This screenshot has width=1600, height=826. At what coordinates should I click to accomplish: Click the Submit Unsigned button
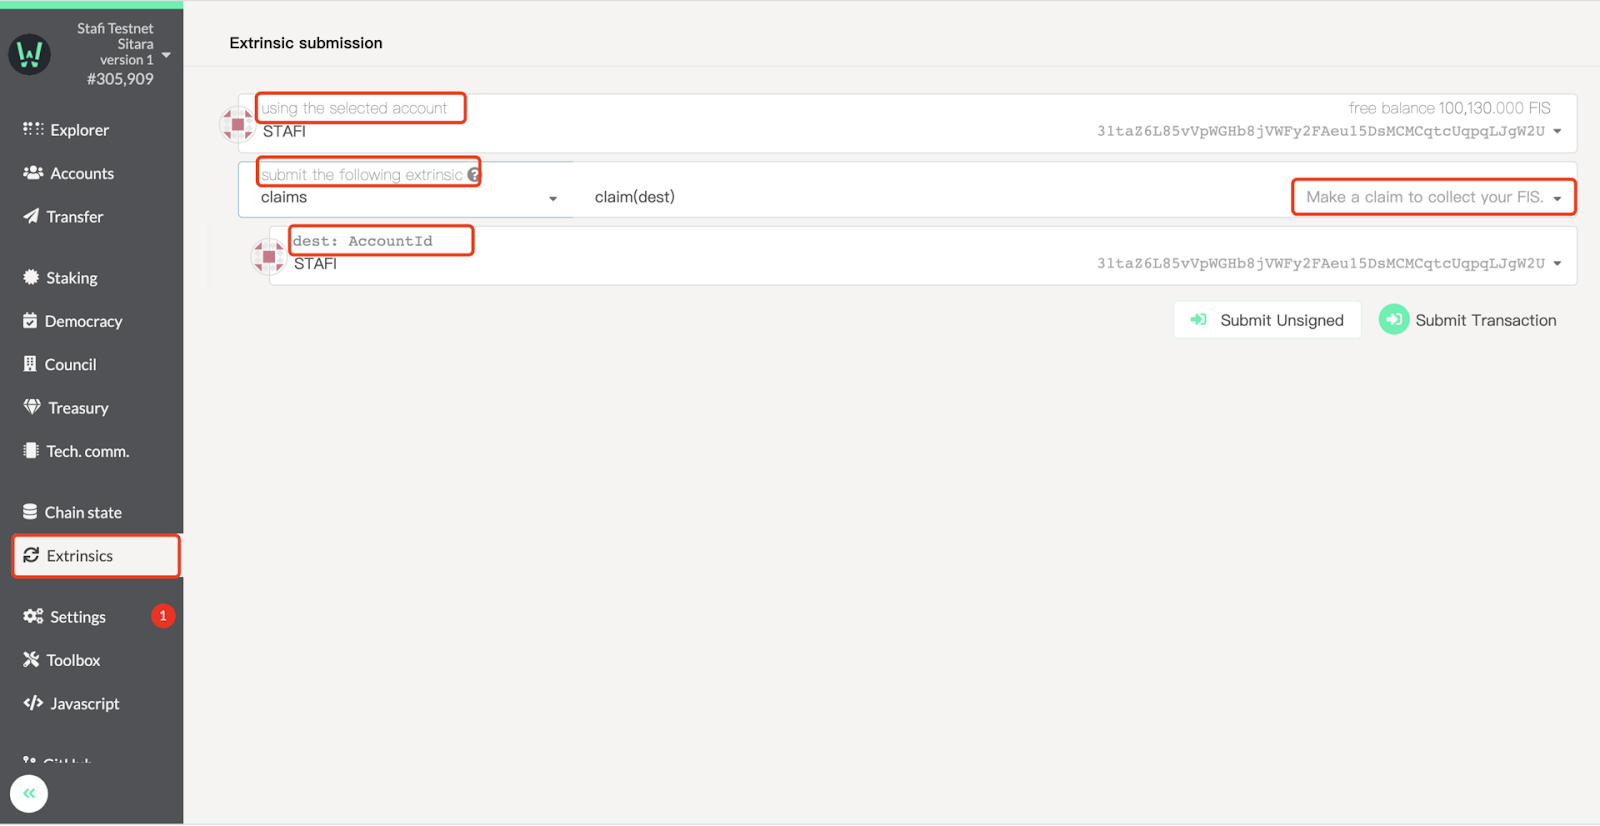click(1267, 320)
